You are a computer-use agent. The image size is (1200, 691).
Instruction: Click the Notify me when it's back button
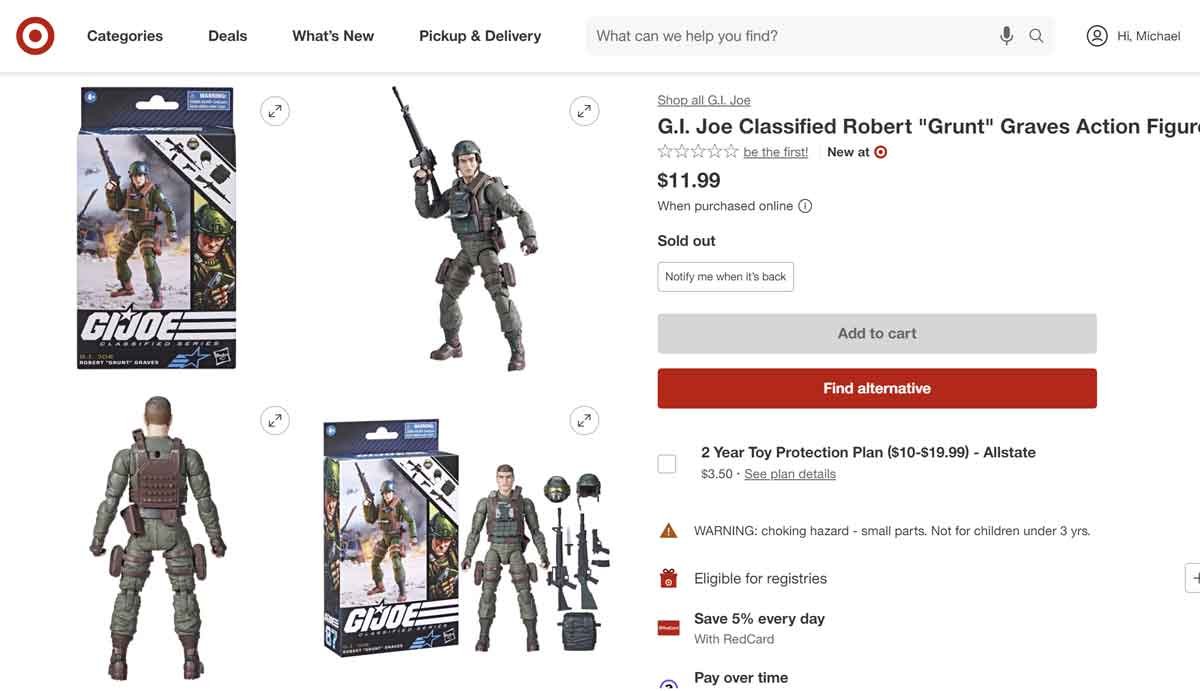725,275
